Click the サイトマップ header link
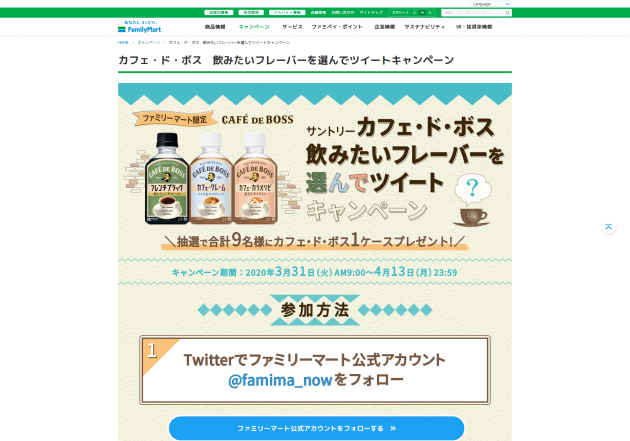 point(371,13)
